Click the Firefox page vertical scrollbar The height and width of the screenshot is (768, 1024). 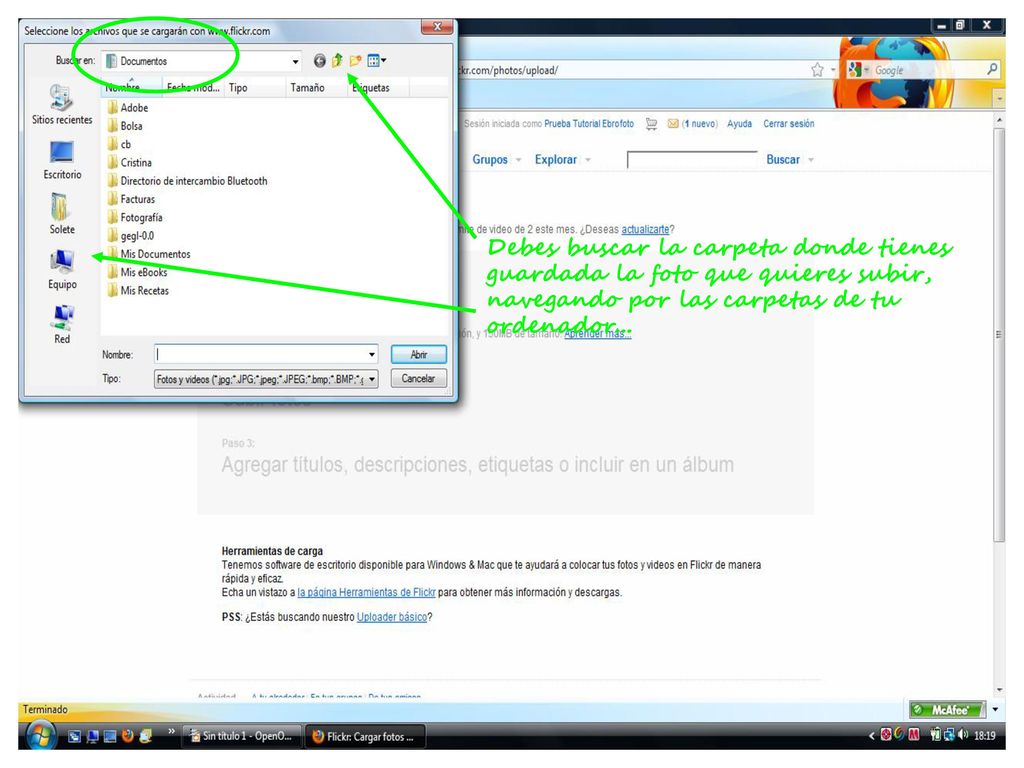(999, 334)
